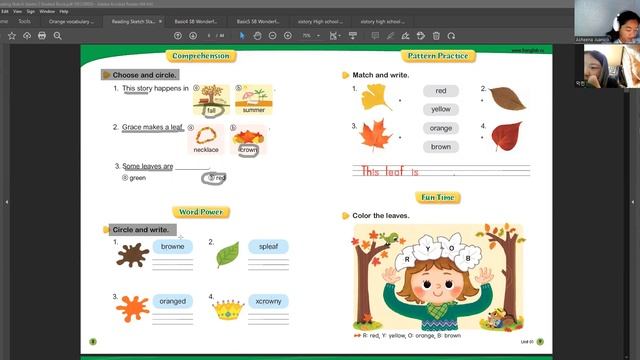
Task: Click the 'Match and write.' instruction
Action: pyautogui.click(x=380, y=75)
